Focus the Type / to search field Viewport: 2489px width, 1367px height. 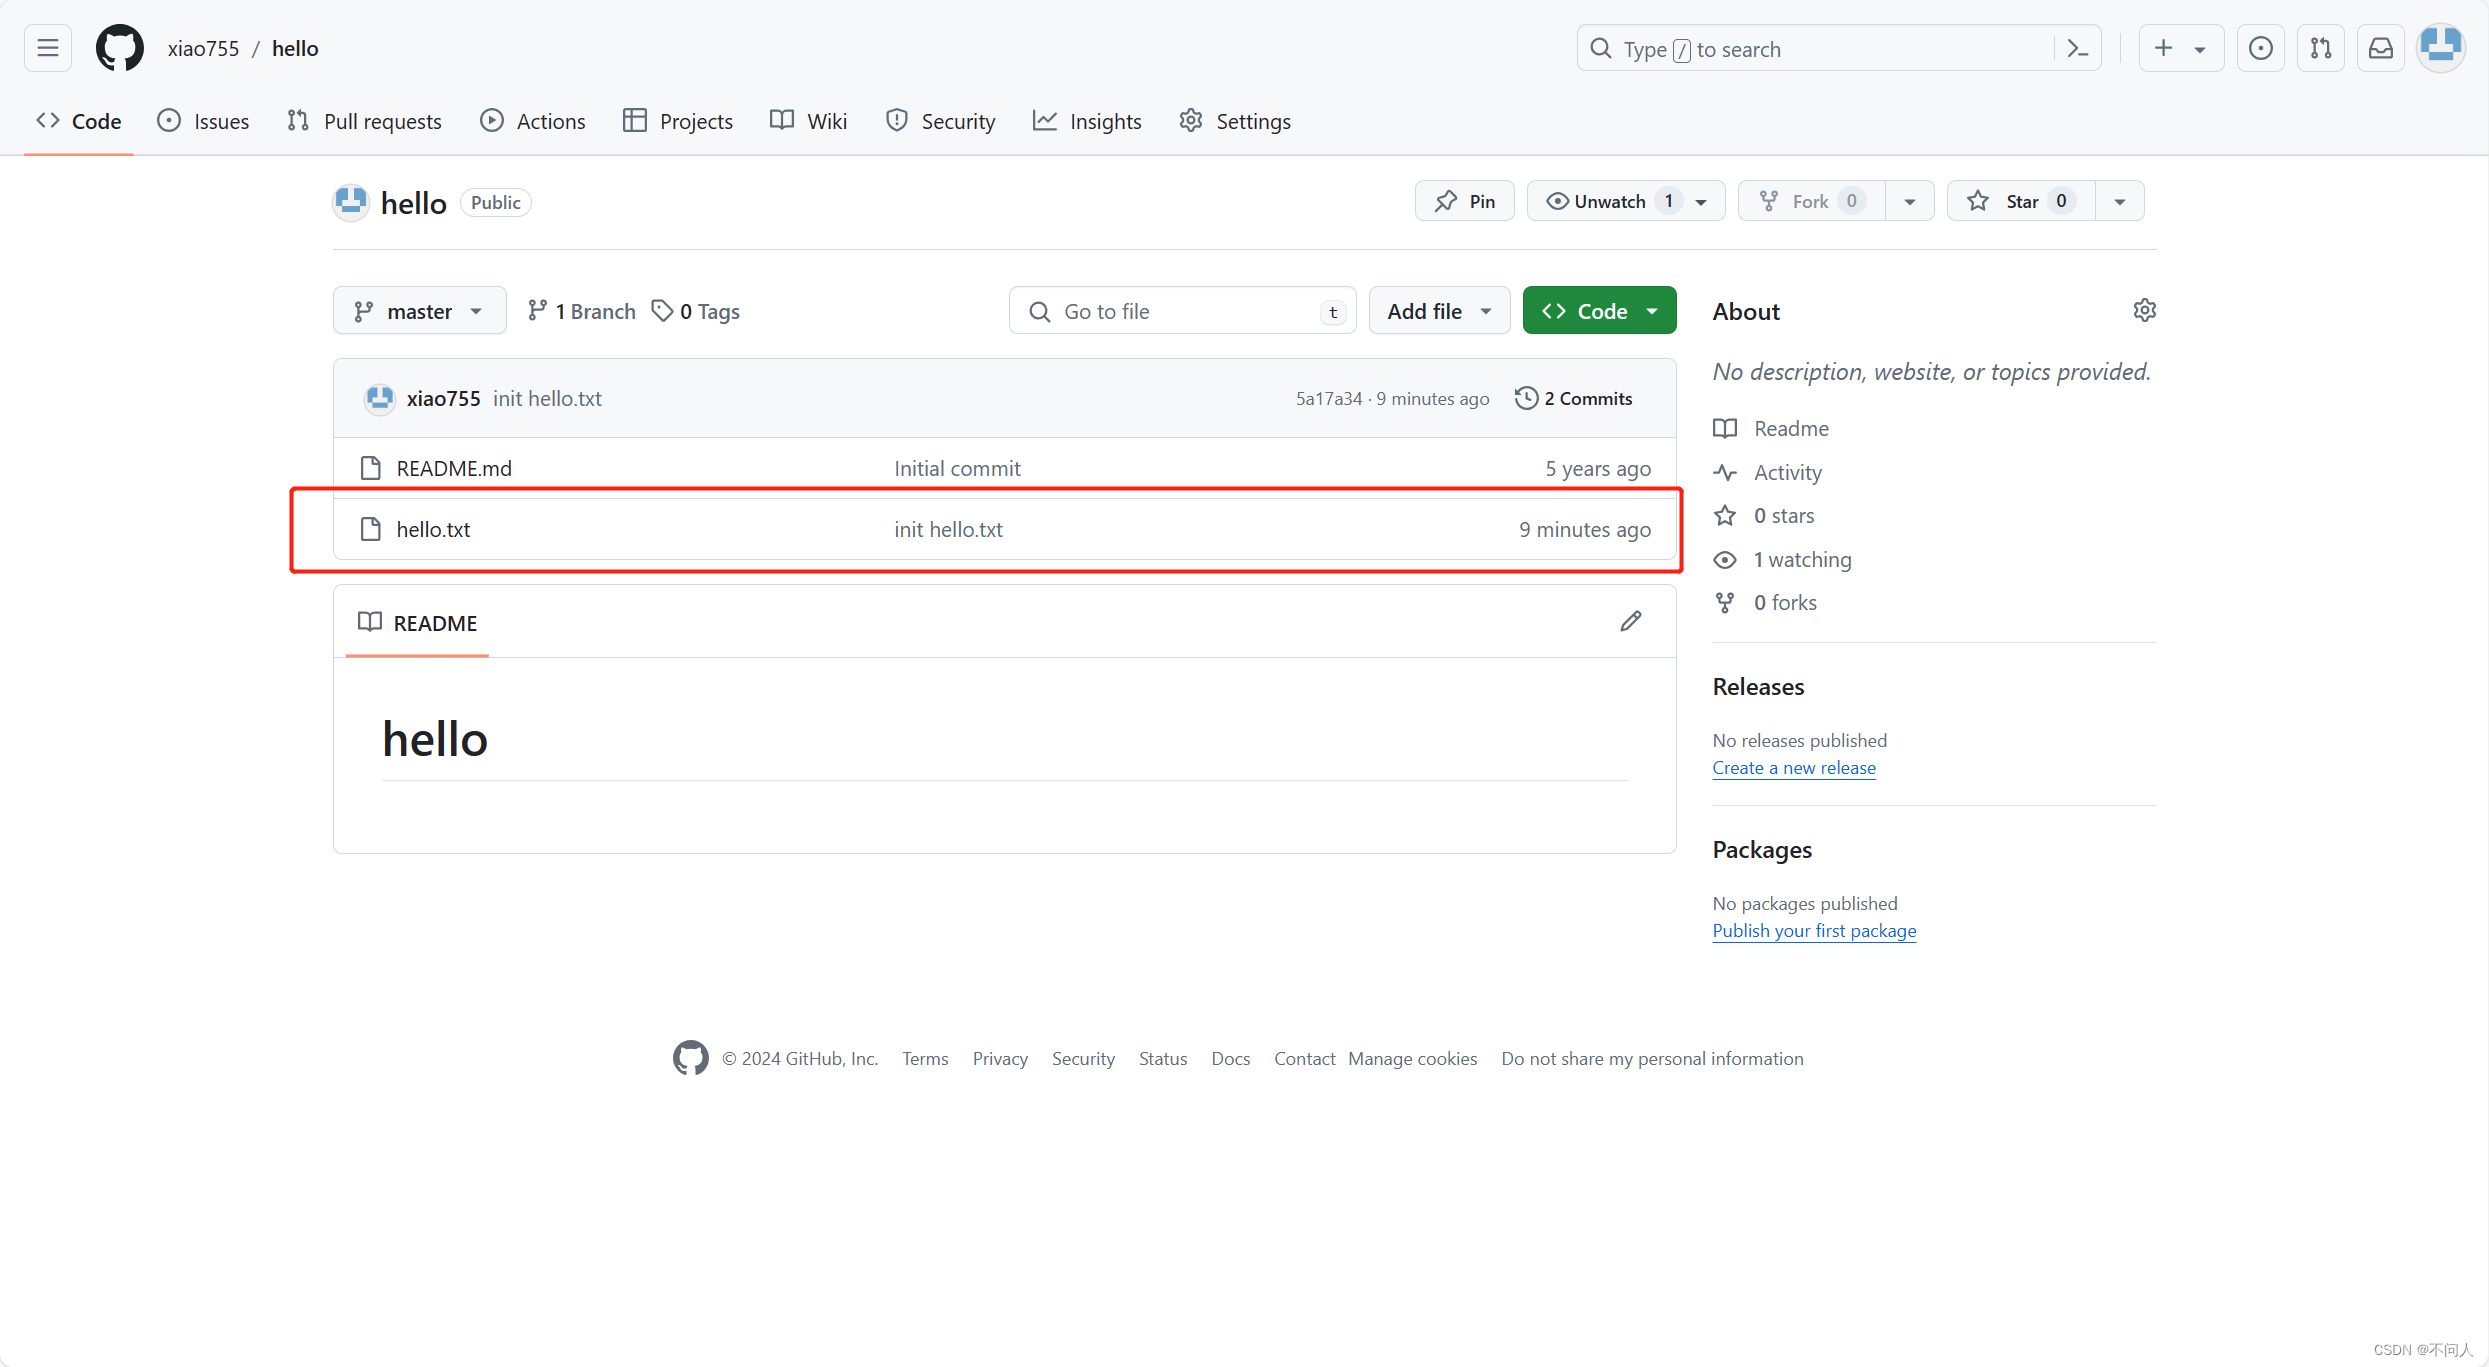(x=1839, y=49)
